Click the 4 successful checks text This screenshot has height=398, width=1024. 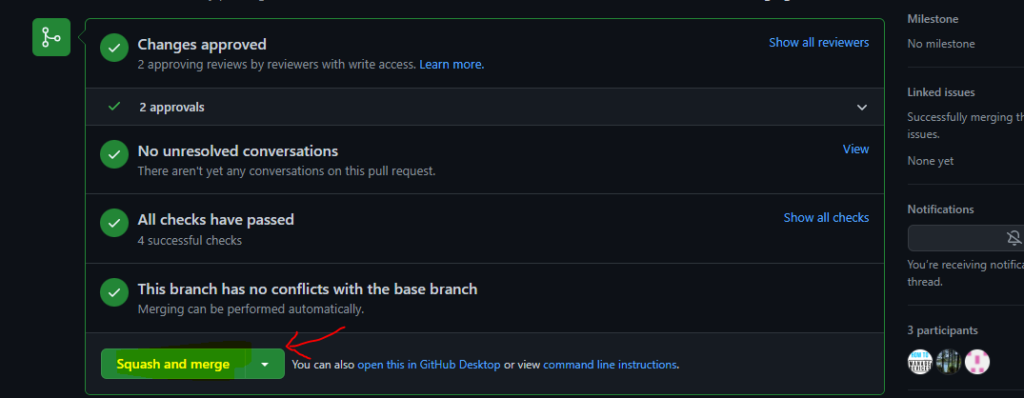coord(189,240)
